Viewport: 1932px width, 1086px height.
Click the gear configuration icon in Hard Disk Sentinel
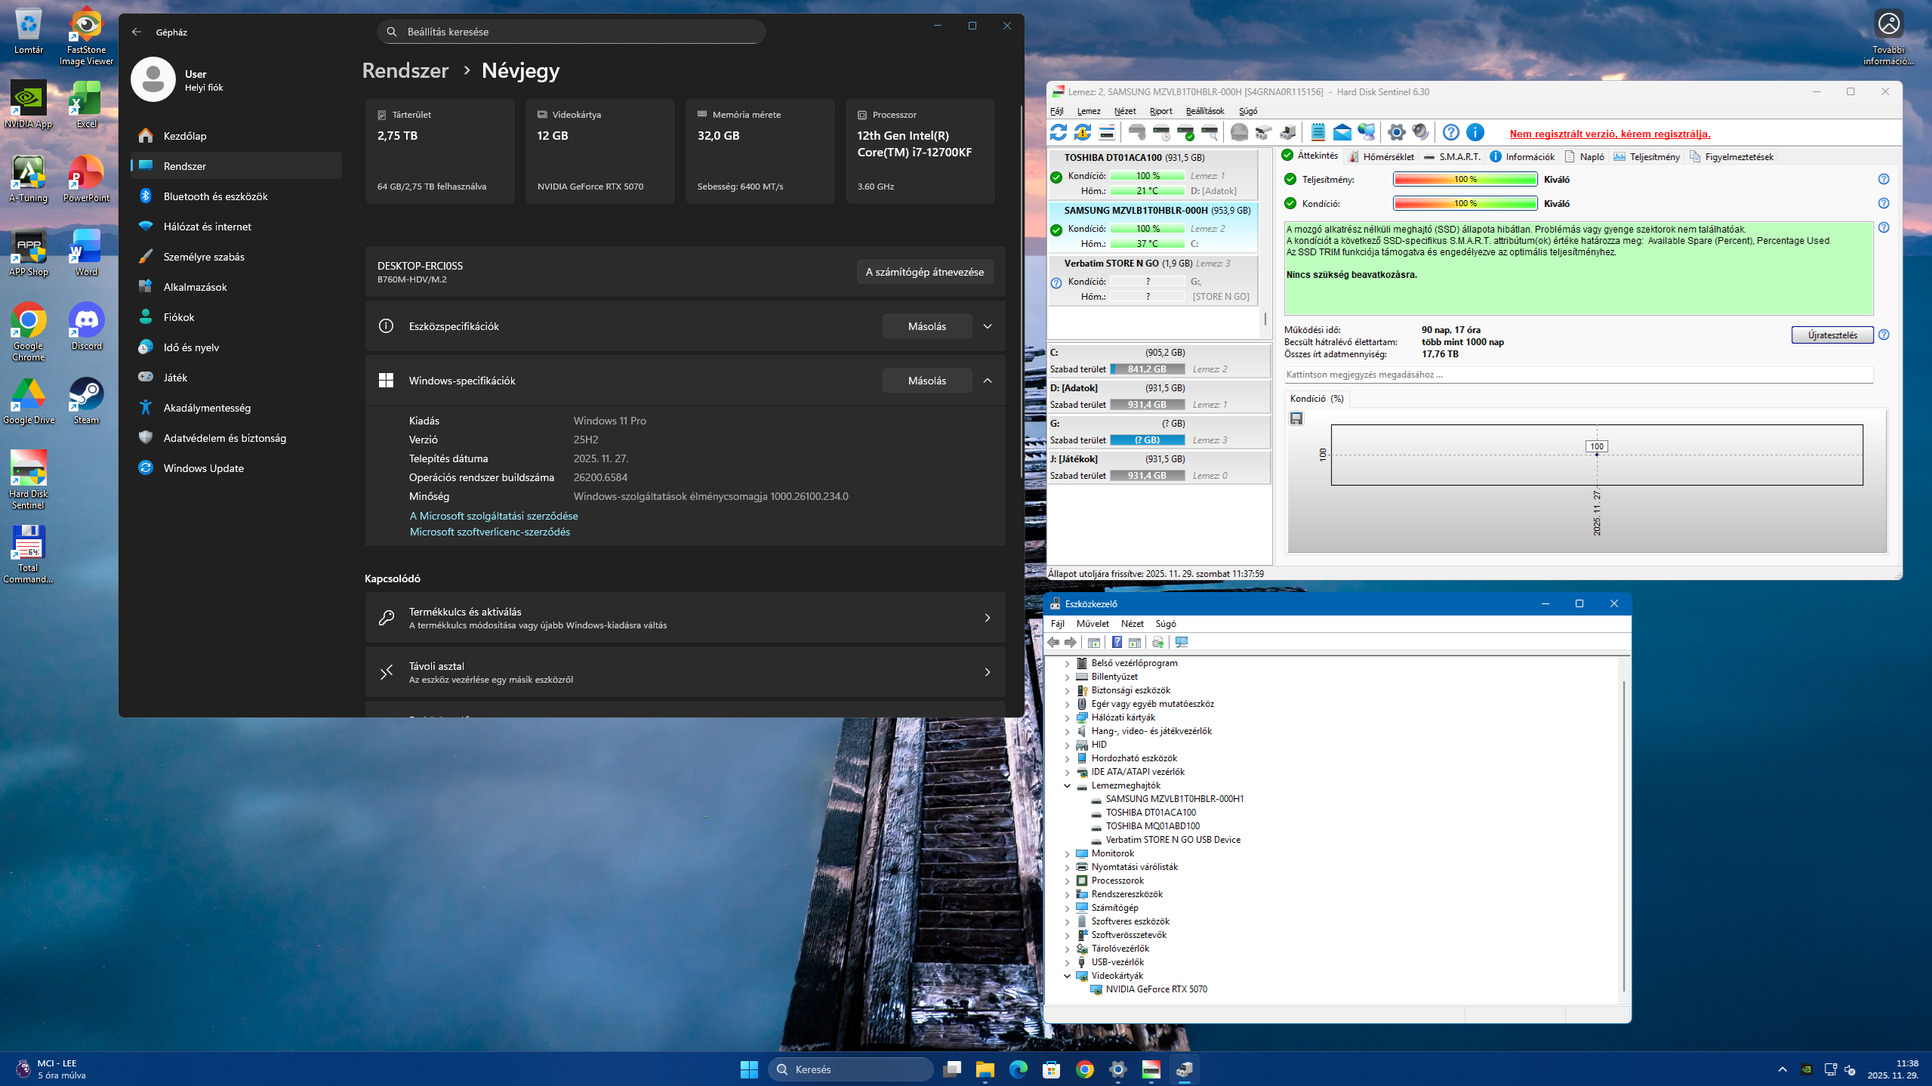(x=1396, y=133)
